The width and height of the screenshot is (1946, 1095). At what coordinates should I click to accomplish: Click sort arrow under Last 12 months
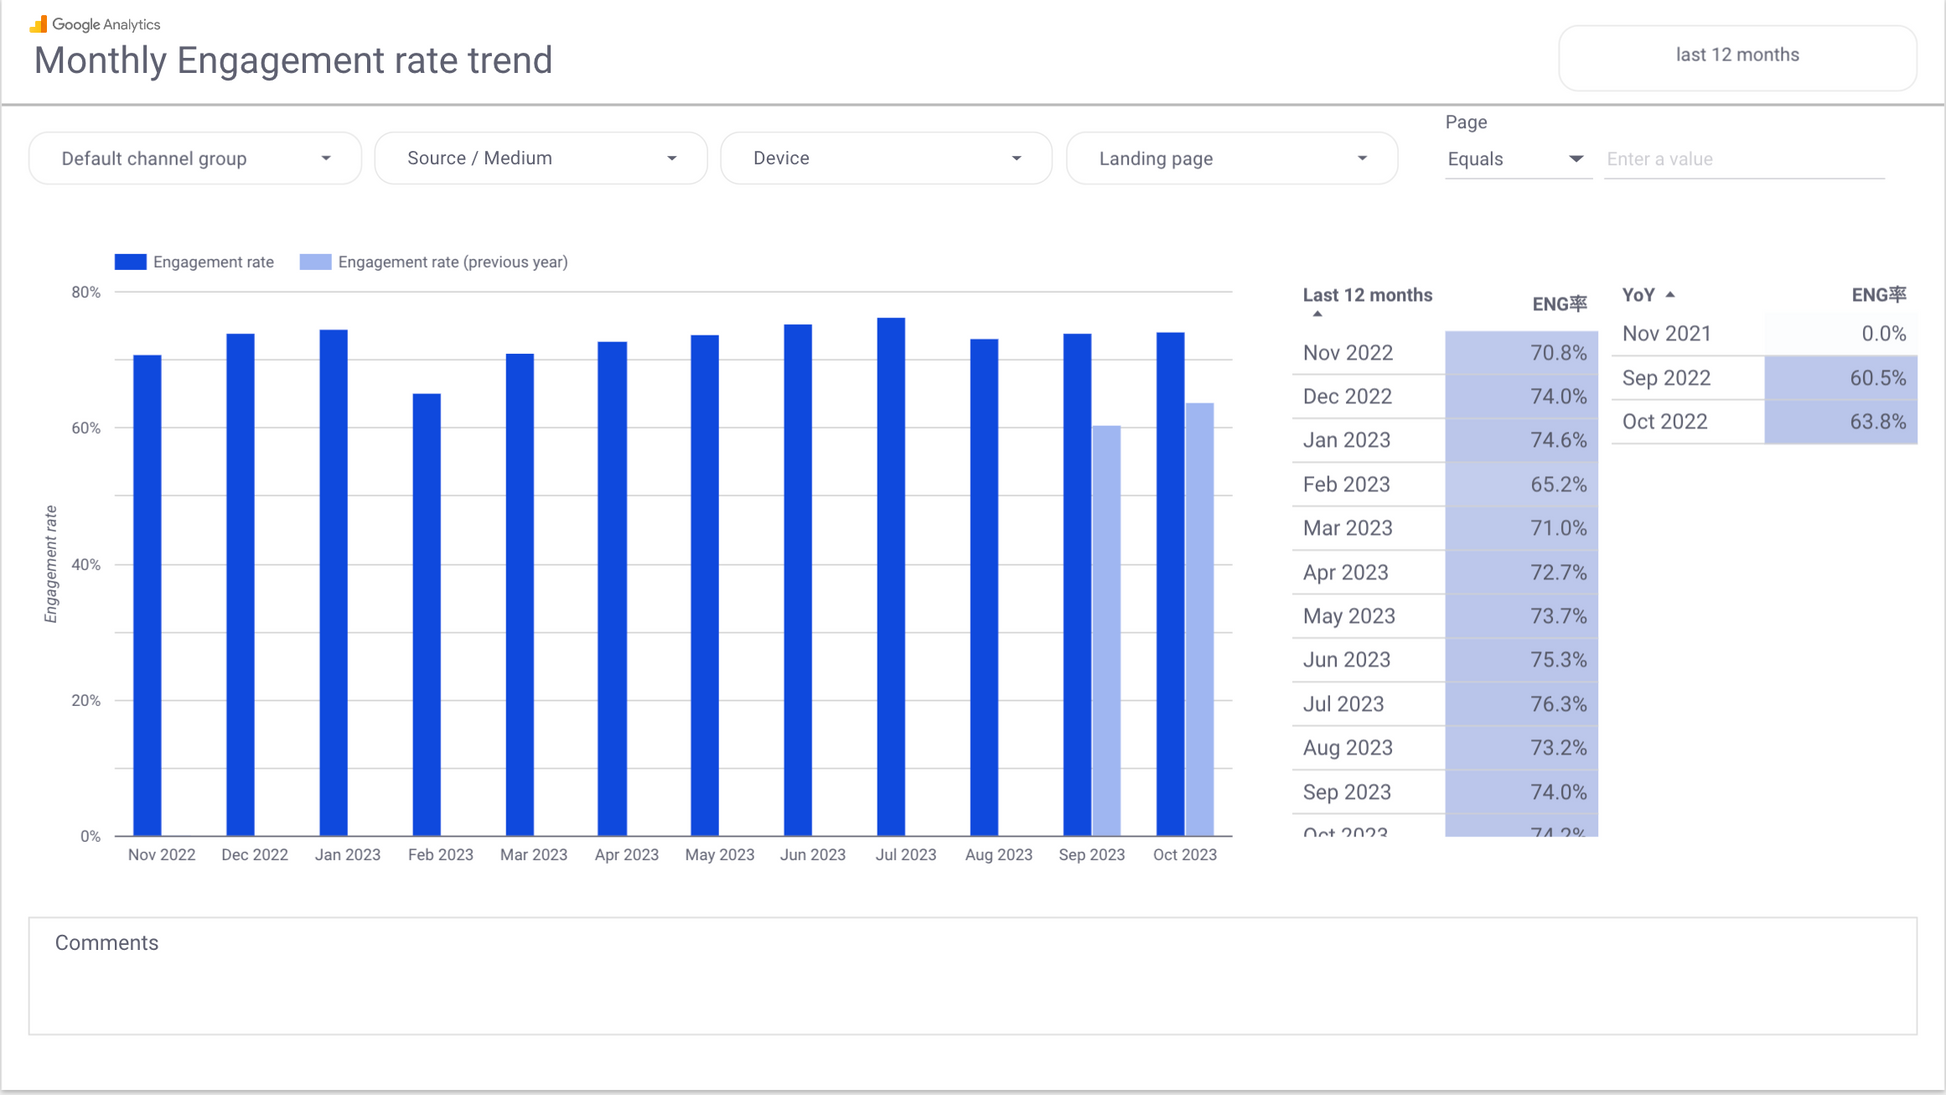point(1317,314)
